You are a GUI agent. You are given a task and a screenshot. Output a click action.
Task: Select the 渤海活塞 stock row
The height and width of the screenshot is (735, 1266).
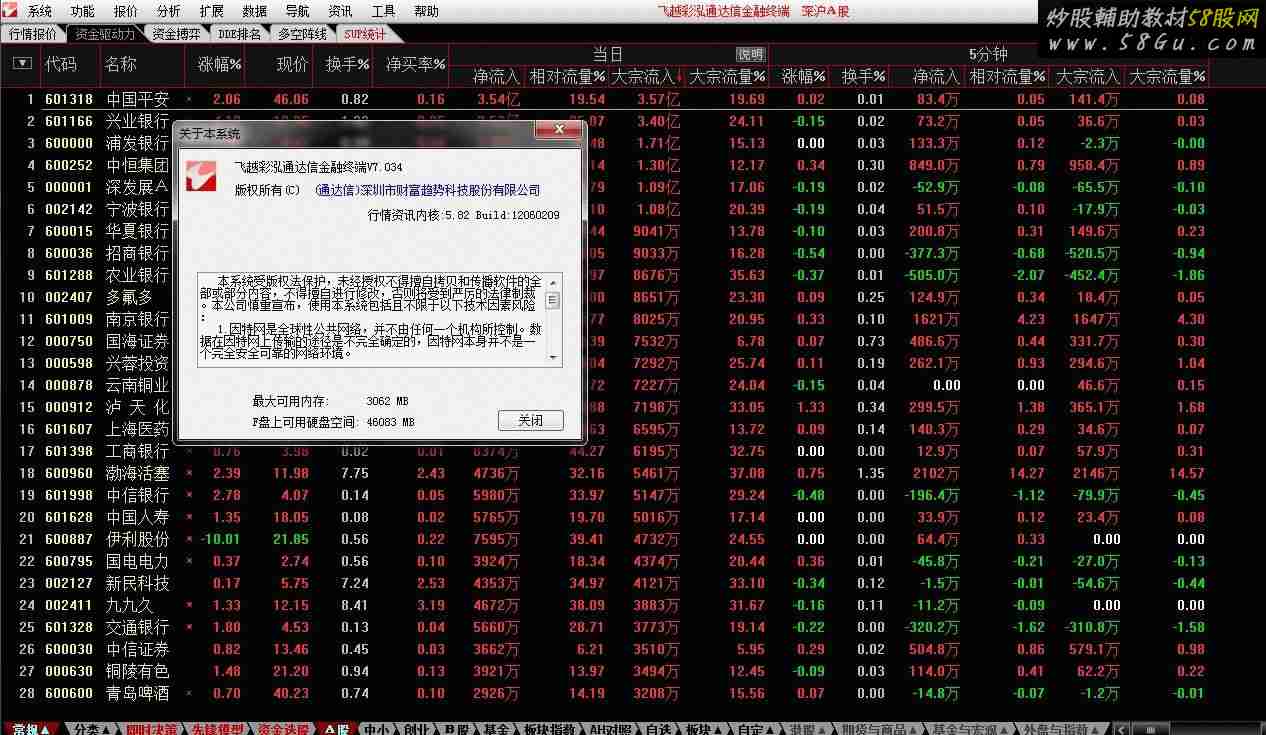[604, 473]
